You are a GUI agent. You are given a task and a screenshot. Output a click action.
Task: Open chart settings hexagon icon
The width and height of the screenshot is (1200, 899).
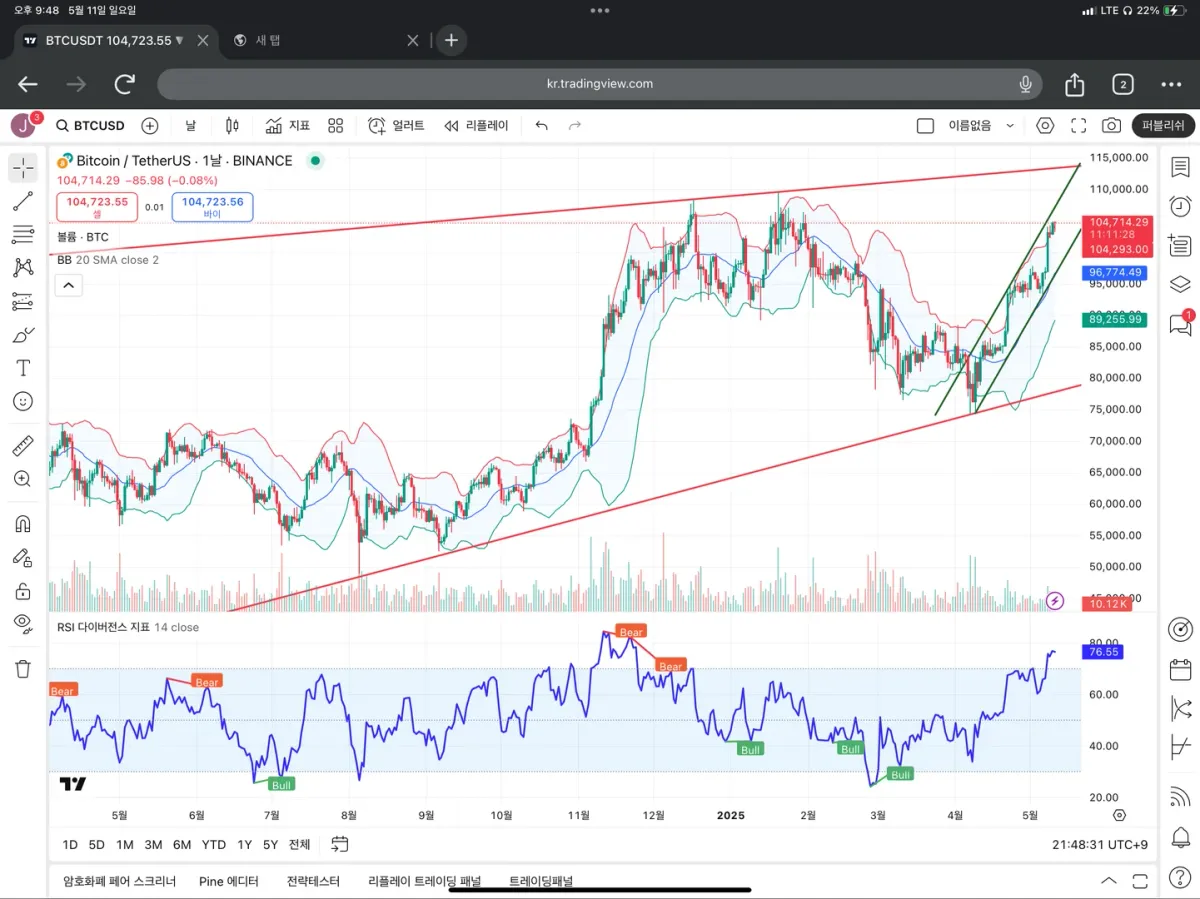coord(1045,126)
